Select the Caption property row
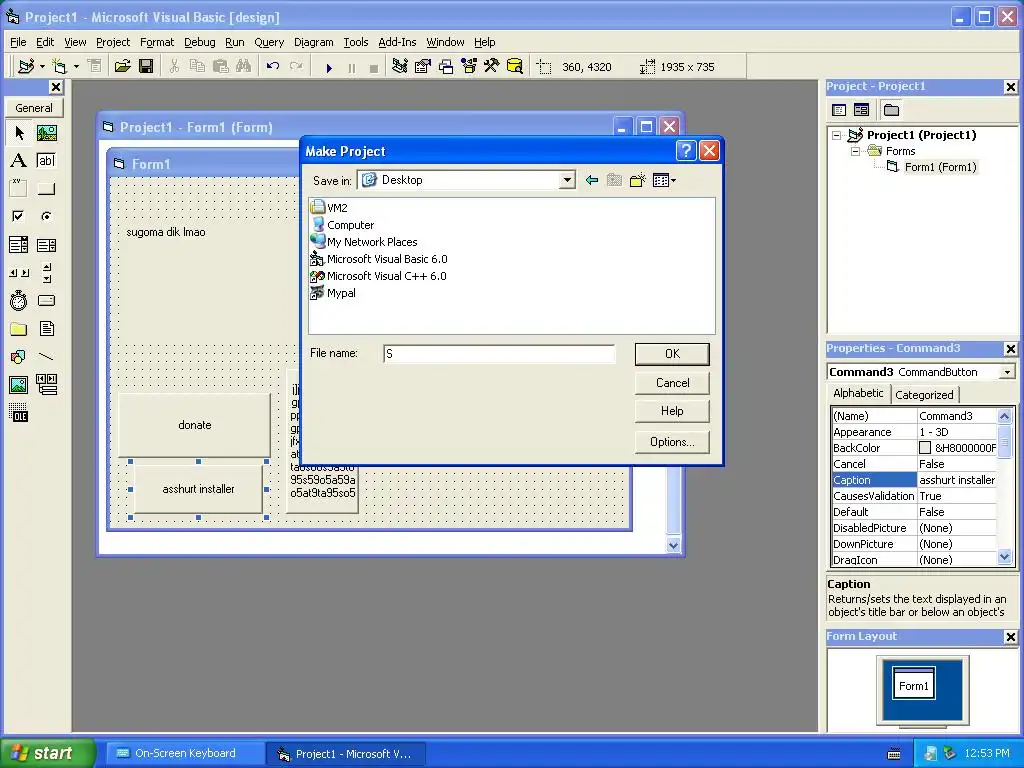Screen dimensions: 1024x768 click(x=914, y=480)
